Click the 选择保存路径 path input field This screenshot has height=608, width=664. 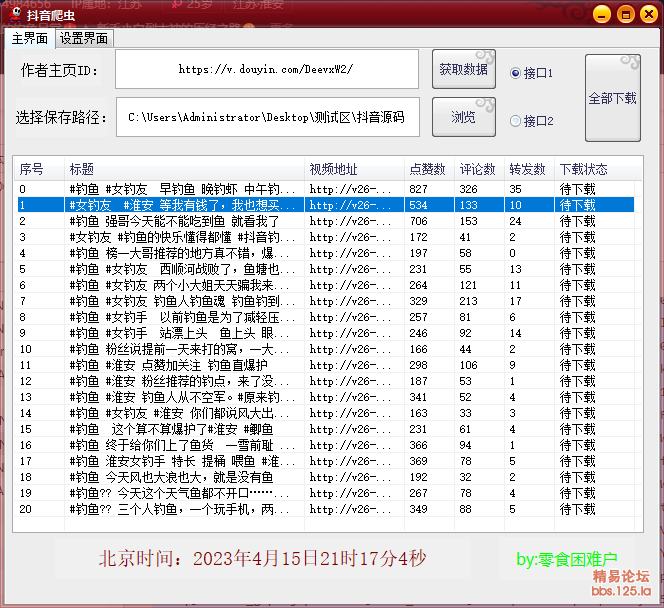click(x=268, y=117)
